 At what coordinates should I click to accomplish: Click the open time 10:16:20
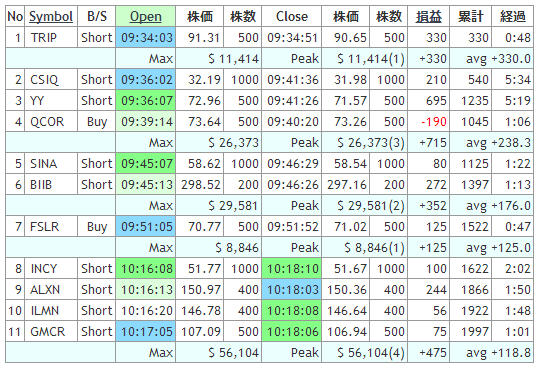[x=145, y=311]
